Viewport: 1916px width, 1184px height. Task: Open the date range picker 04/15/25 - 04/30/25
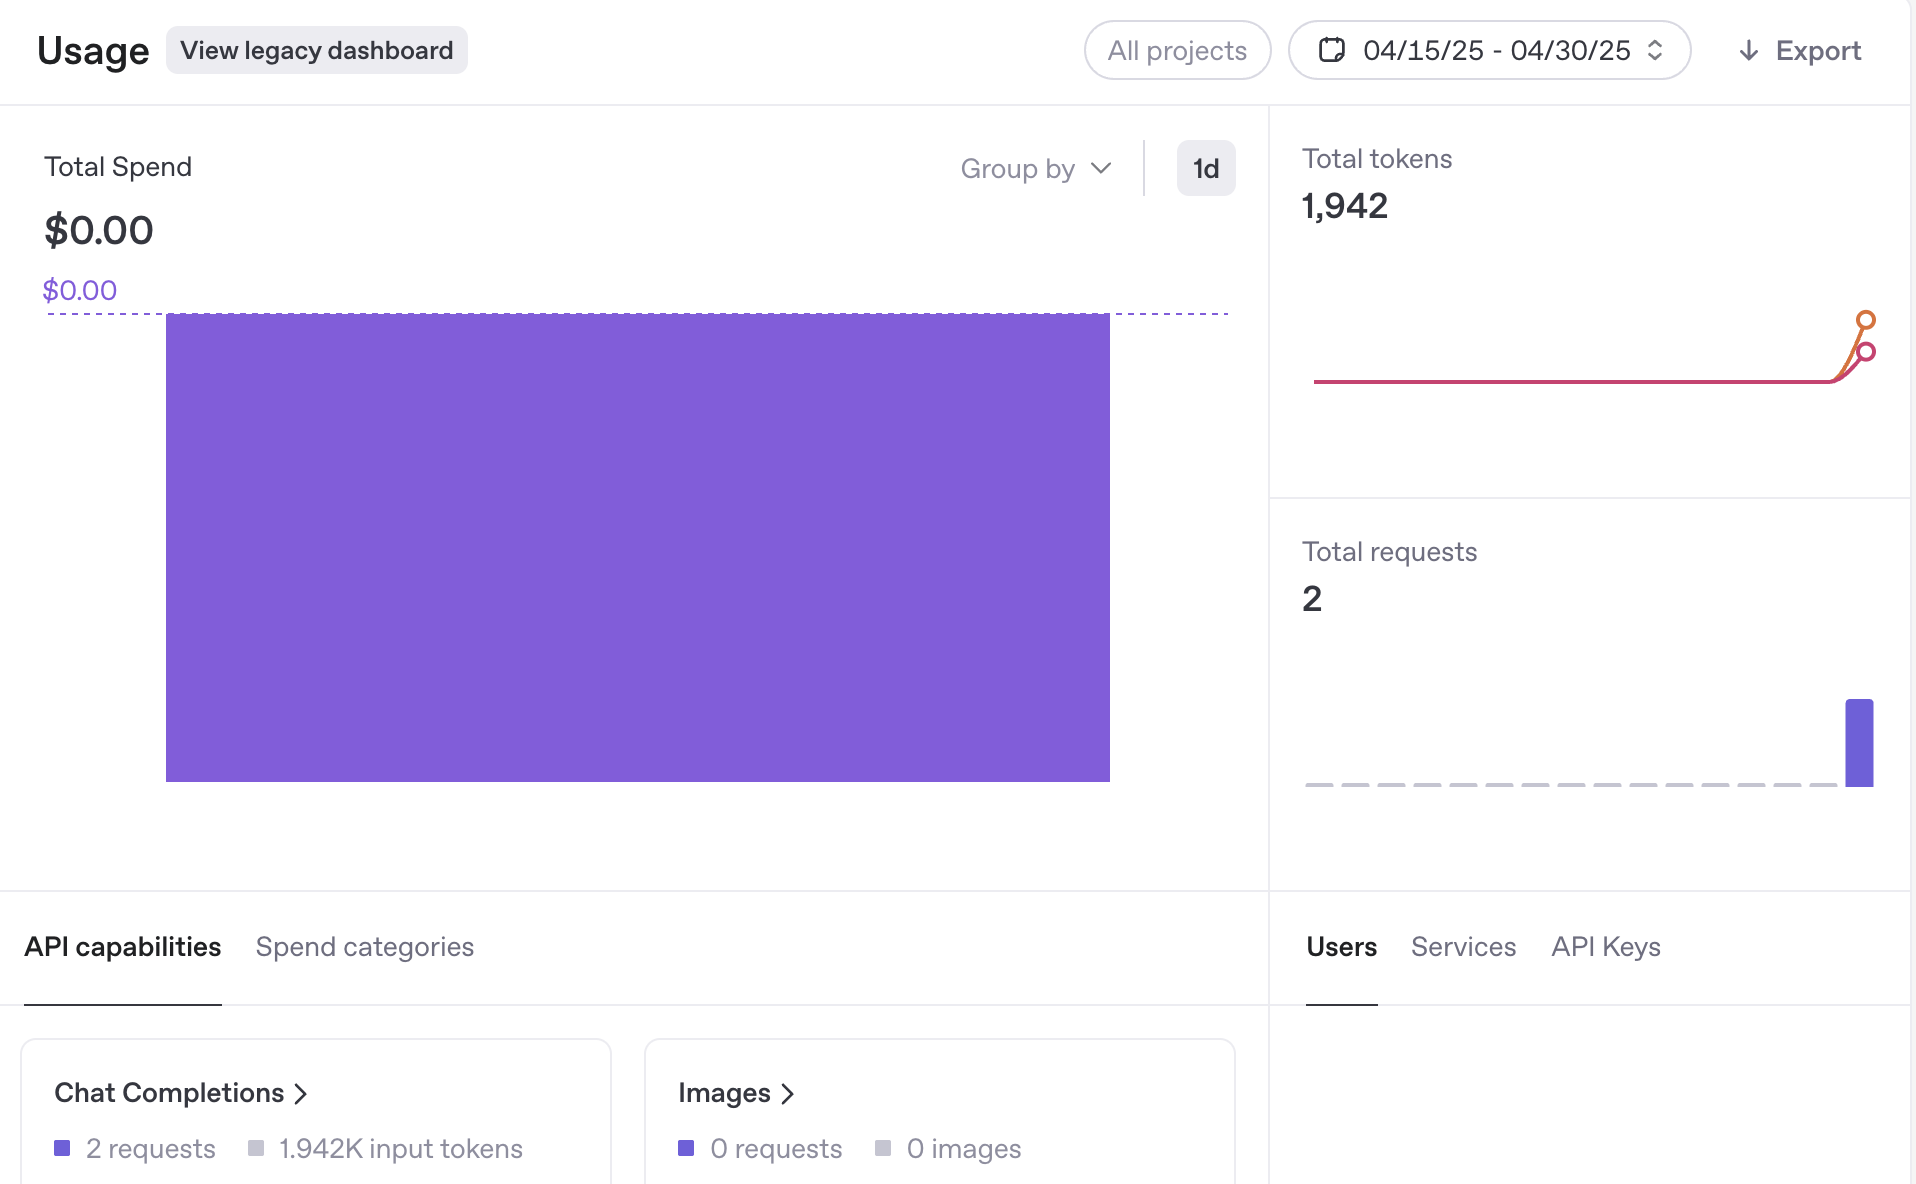pos(1489,50)
